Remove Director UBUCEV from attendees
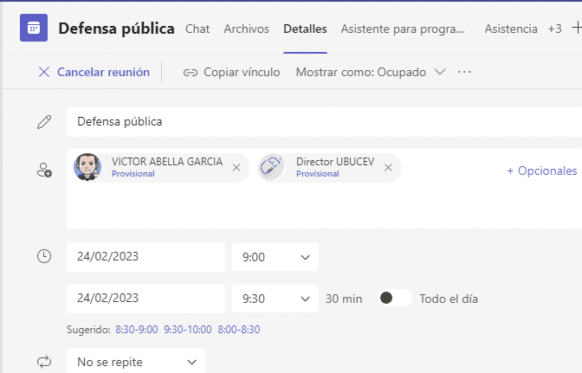The image size is (582, 373). [x=388, y=168]
